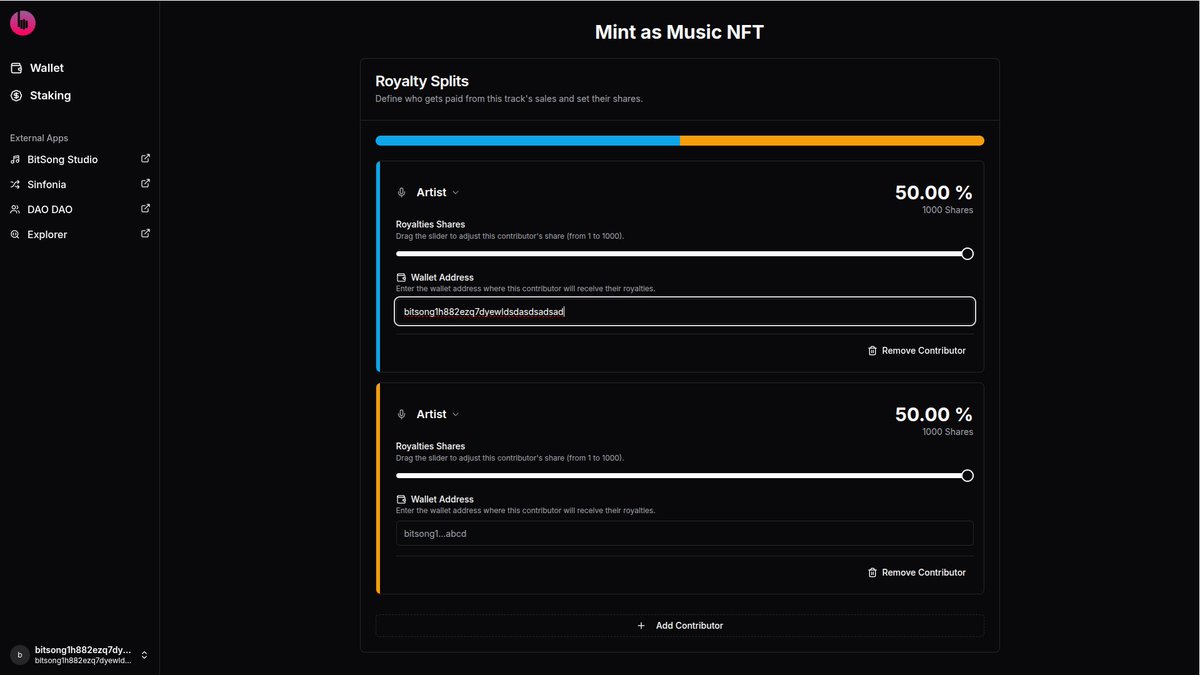Click the trash icon in the orange contributor card
The height and width of the screenshot is (675, 1200).
pyautogui.click(x=872, y=573)
